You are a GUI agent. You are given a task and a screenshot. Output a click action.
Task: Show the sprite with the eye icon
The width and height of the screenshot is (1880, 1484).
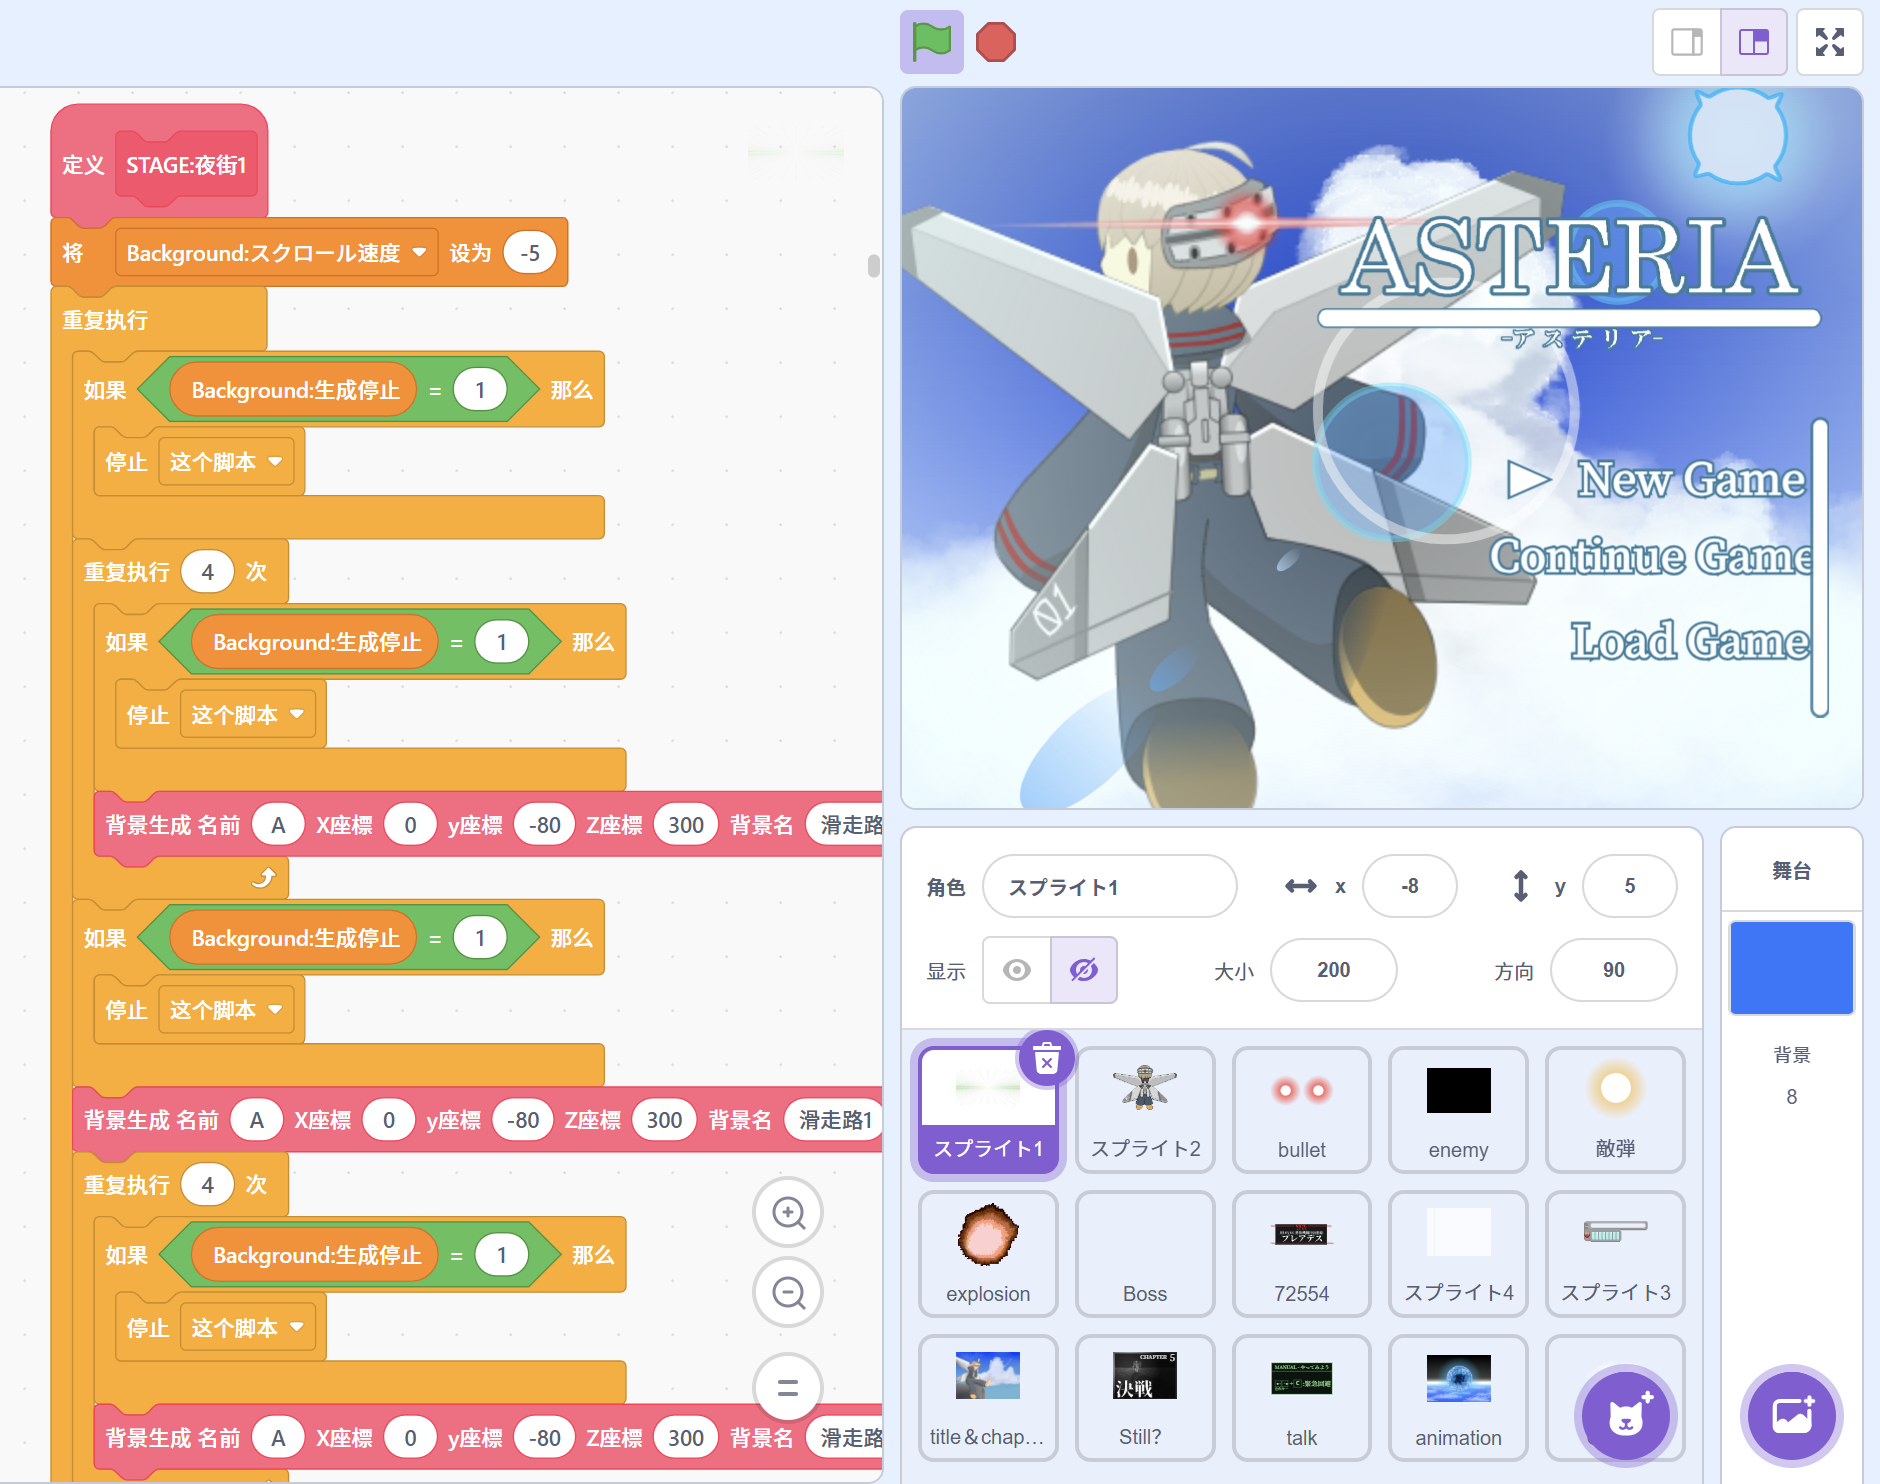(x=1017, y=970)
